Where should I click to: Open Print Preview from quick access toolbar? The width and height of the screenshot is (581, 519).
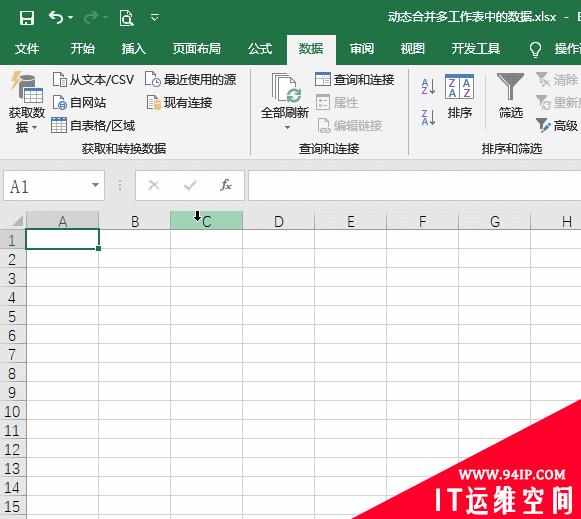[126, 18]
